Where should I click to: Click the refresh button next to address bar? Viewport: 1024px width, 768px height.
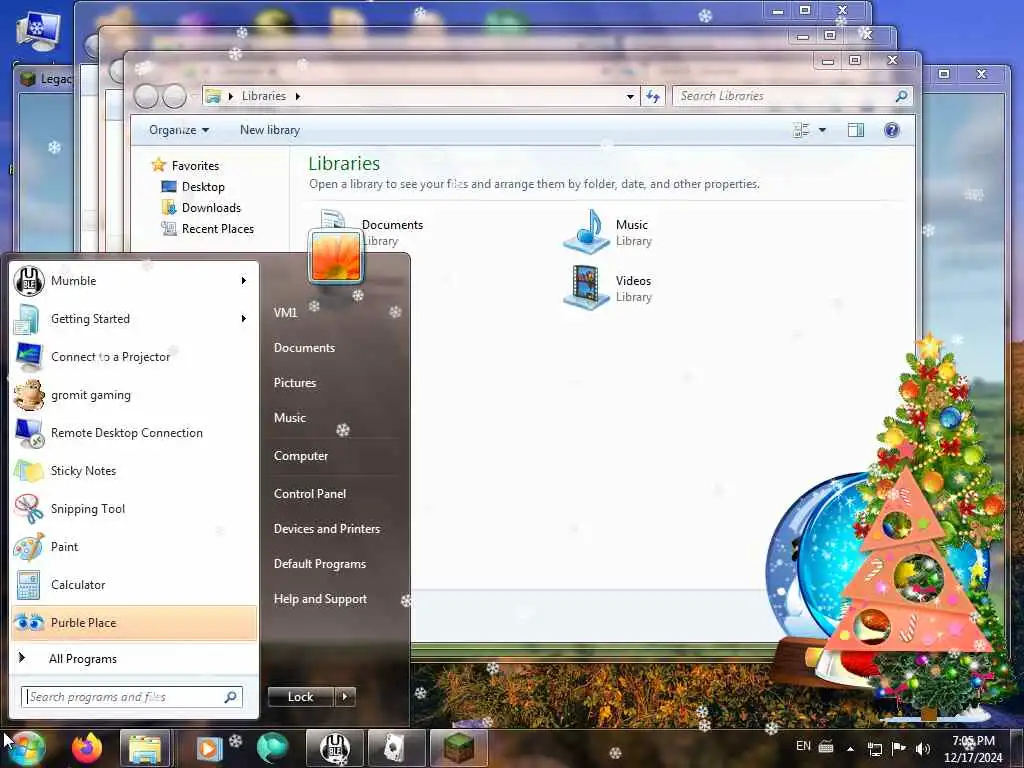pyautogui.click(x=652, y=96)
